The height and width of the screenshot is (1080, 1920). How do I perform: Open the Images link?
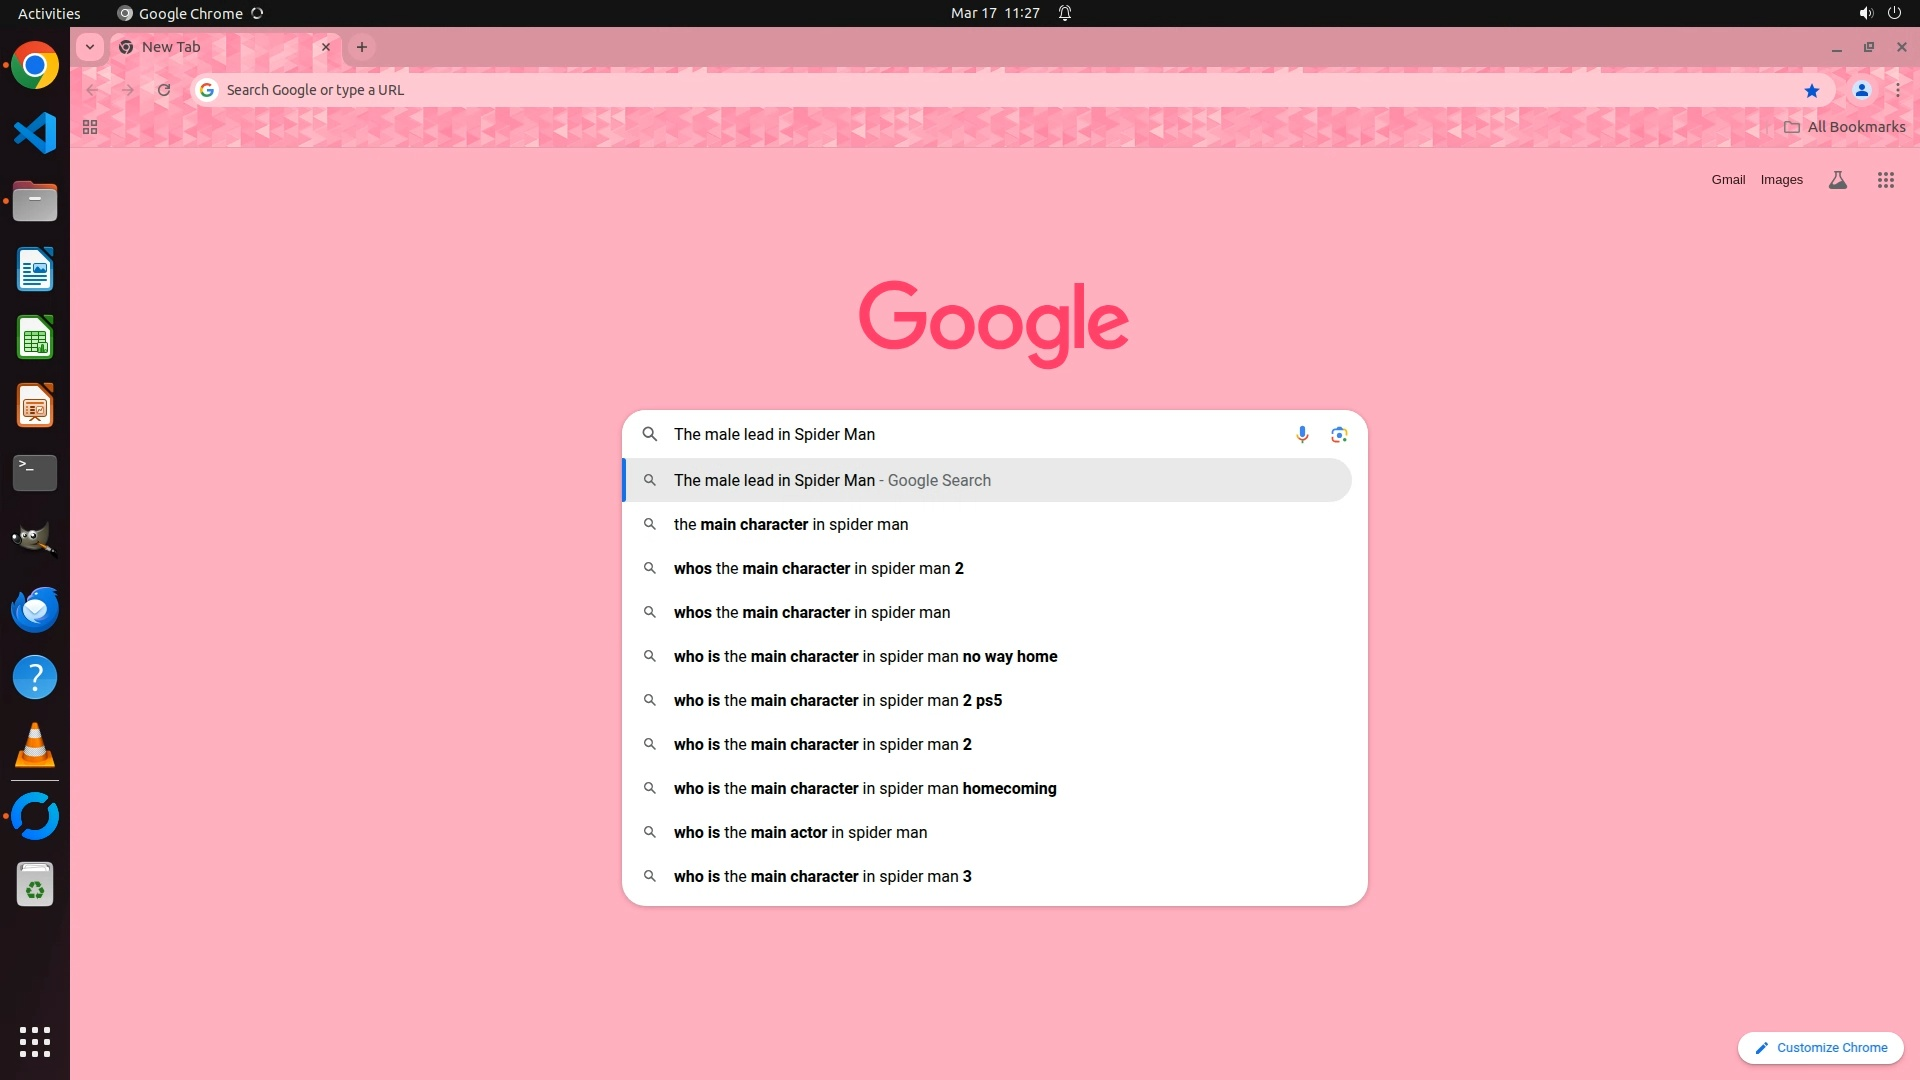pos(1781,180)
